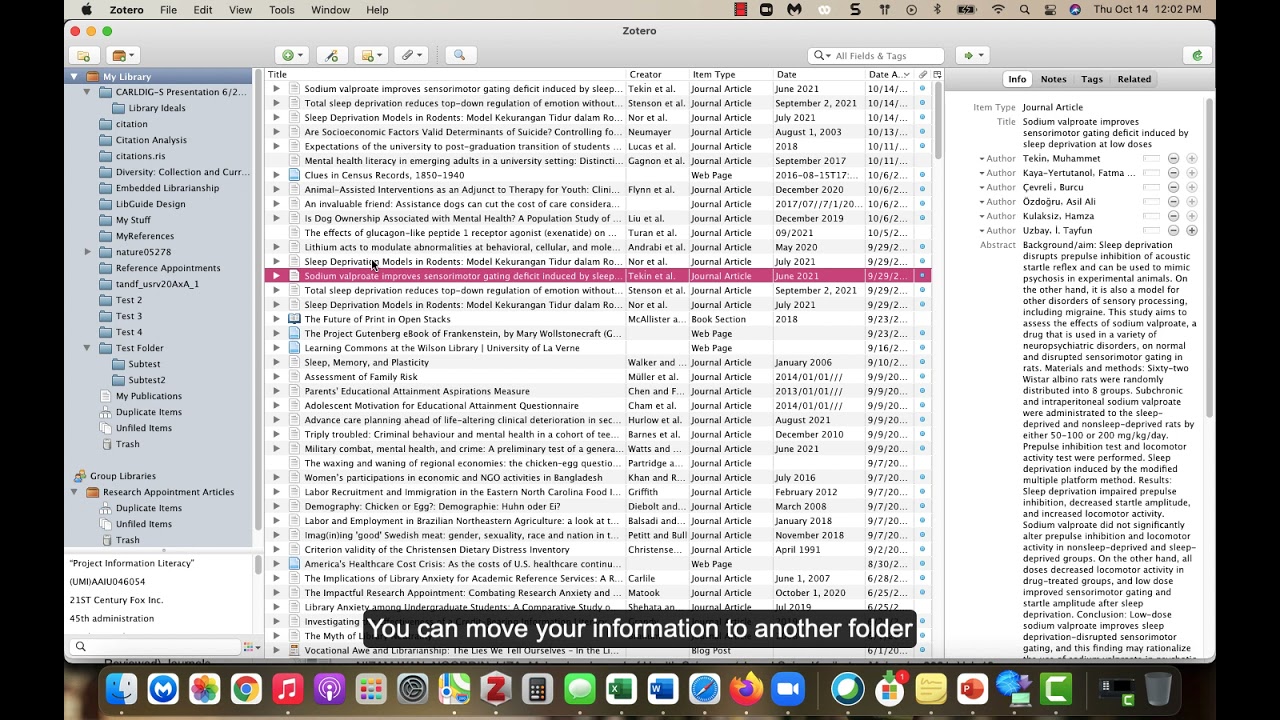Screen dimensions: 1280x720
Task: Click the New Collection toolbar icon
Action: click(83, 56)
